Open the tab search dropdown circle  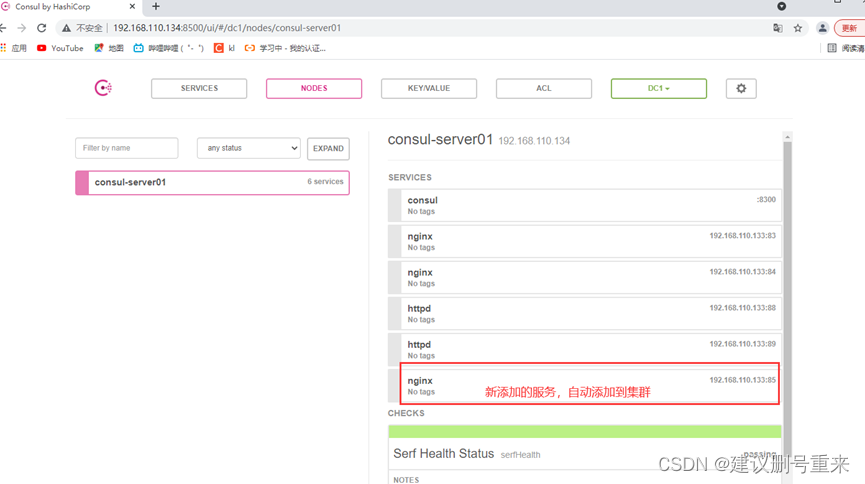[782, 6]
